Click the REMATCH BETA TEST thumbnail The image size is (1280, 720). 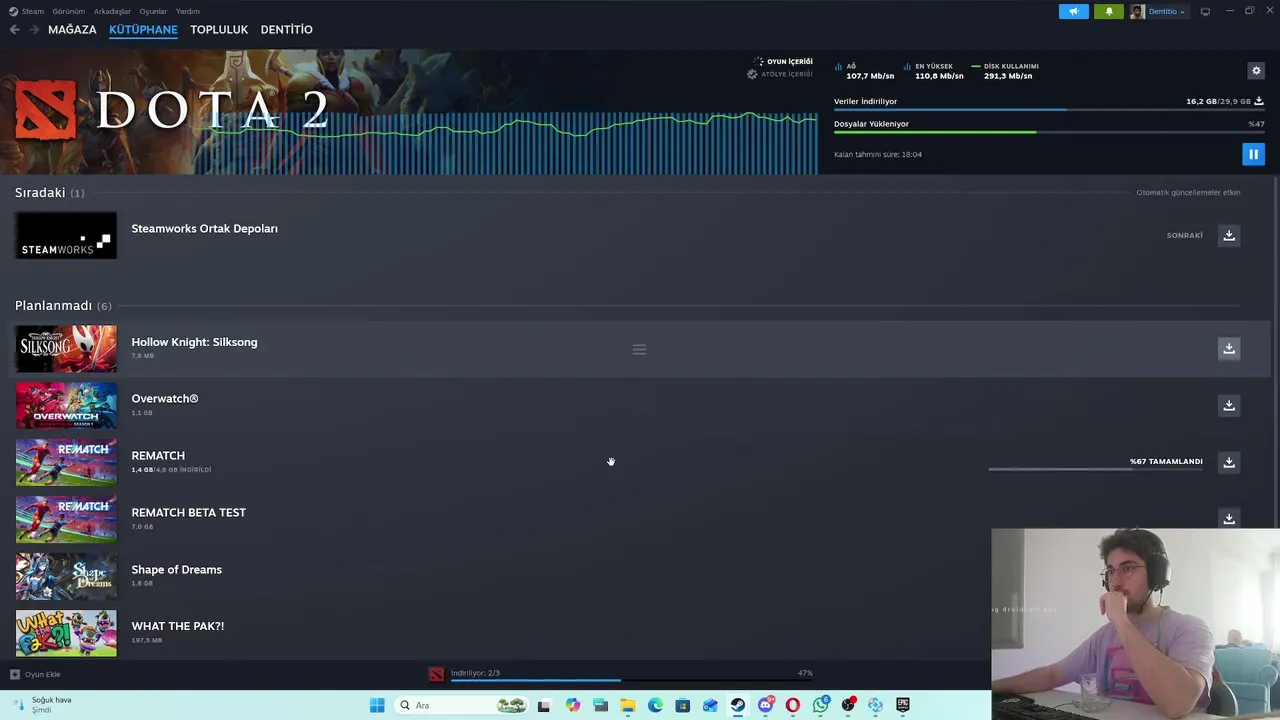[66, 519]
